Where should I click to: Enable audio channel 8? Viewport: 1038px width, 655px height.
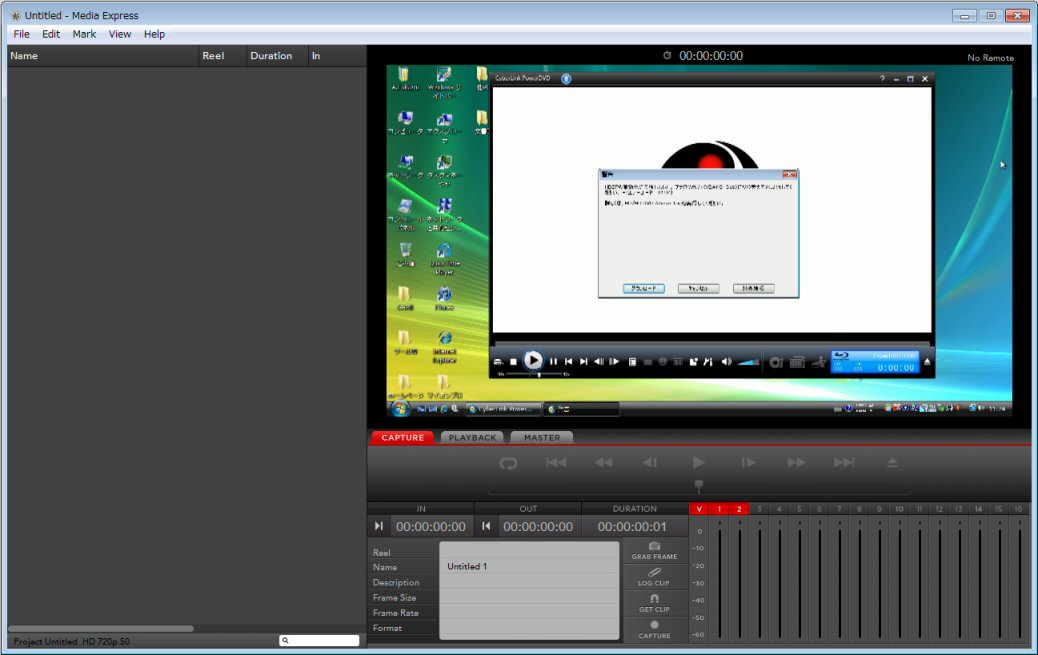coord(859,509)
